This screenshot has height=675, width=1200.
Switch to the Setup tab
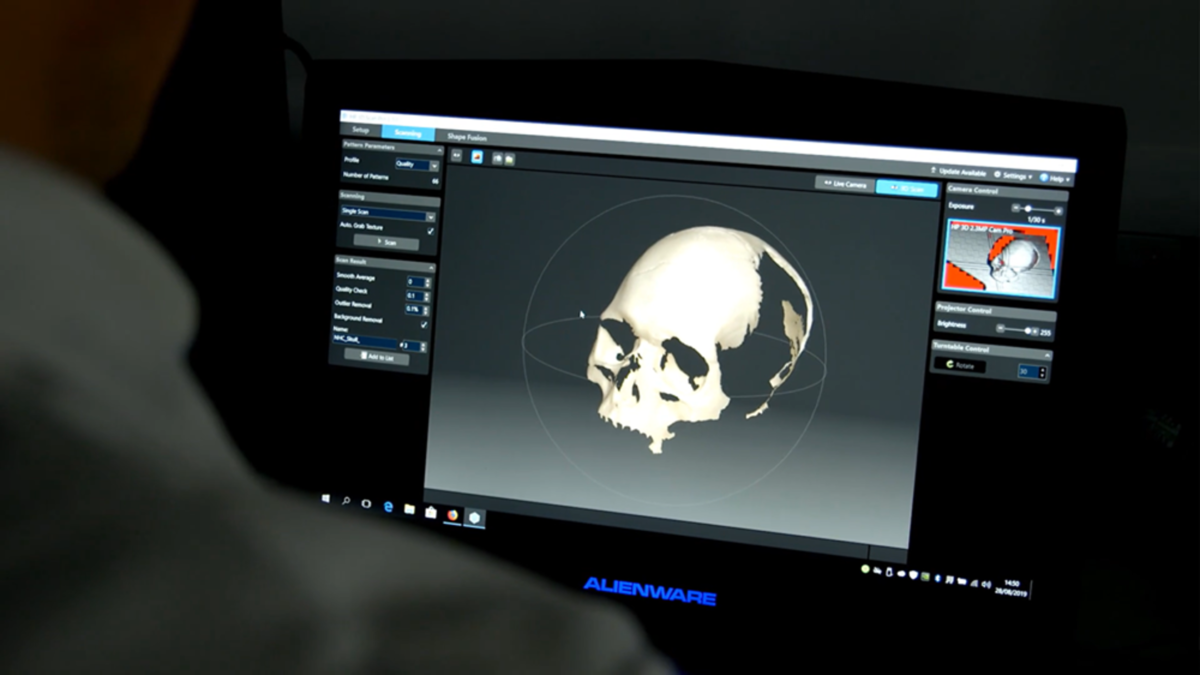[360, 130]
